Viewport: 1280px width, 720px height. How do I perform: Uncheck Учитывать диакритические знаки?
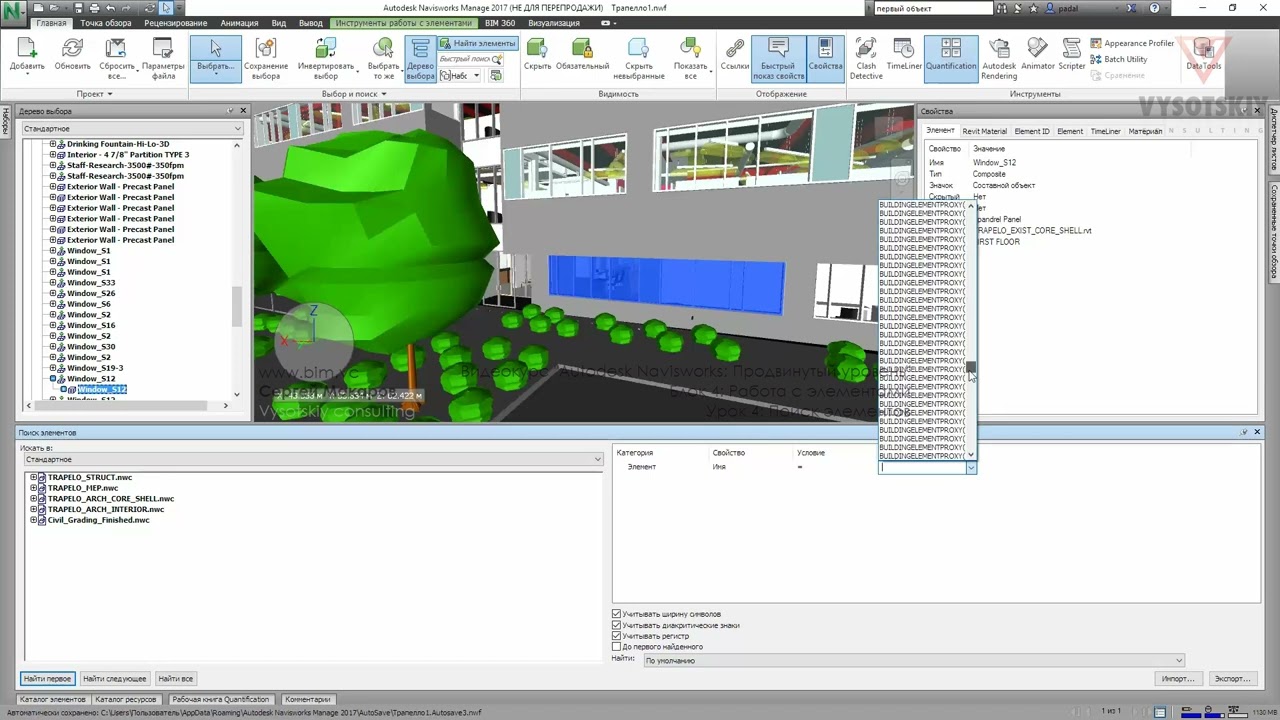click(x=616, y=625)
